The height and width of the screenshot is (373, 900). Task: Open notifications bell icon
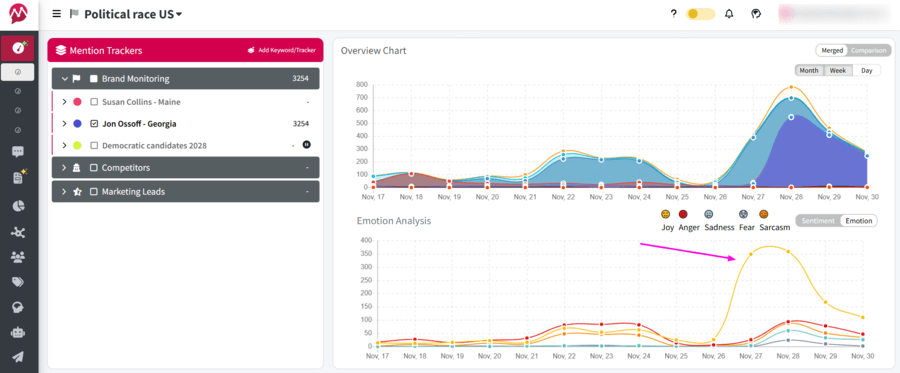pyautogui.click(x=729, y=14)
